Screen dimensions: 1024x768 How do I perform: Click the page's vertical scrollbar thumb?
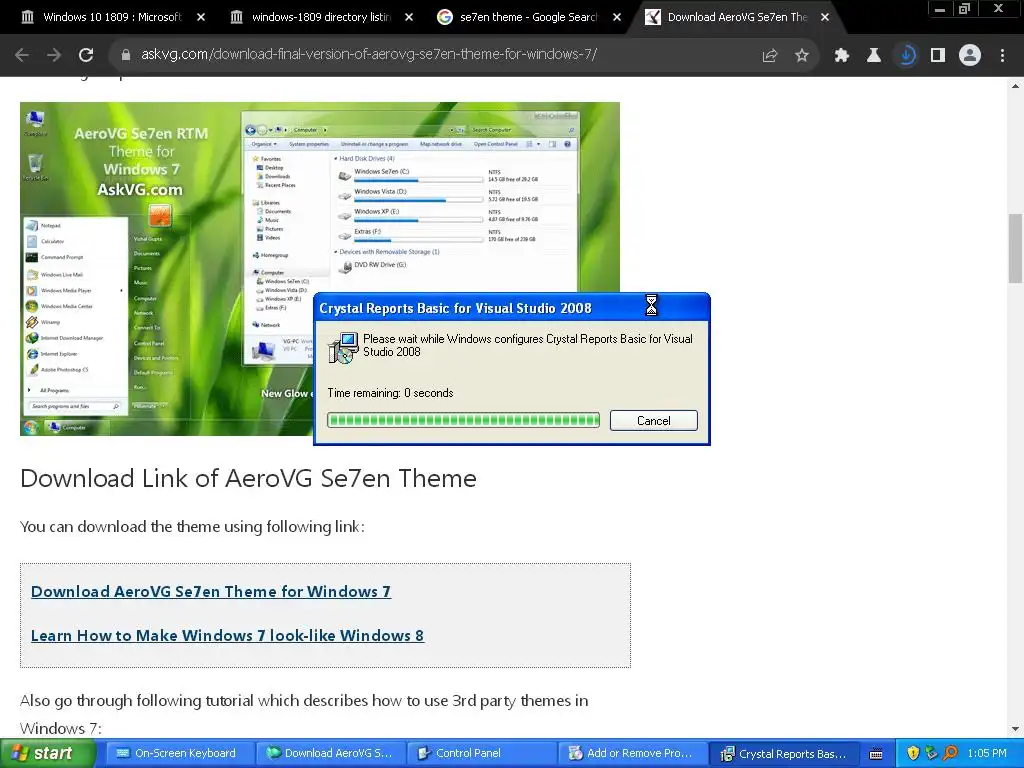(x=1016, y=248)
